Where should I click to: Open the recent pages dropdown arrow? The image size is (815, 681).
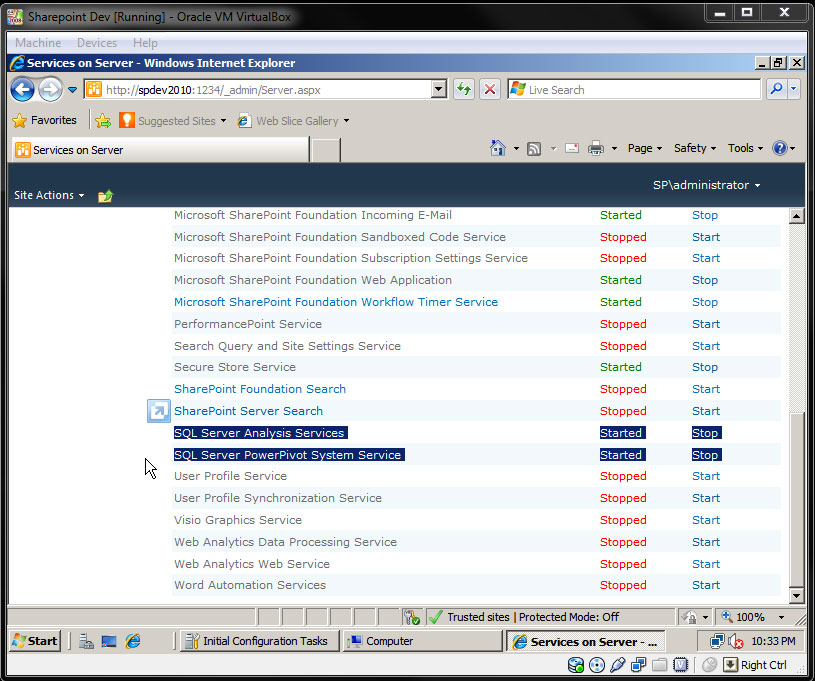(x=72, y=90)
